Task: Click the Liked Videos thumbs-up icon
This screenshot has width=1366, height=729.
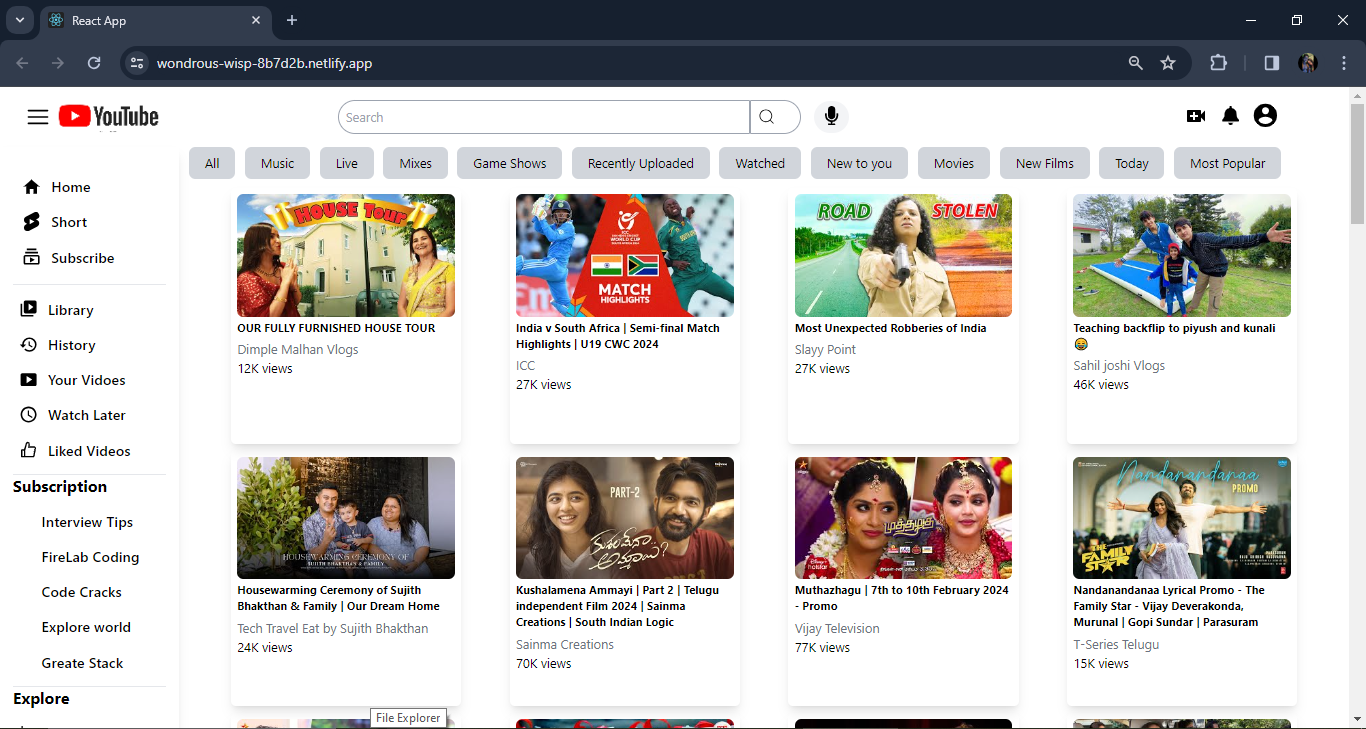Action: pyautogui.click(x=29, y=450)
